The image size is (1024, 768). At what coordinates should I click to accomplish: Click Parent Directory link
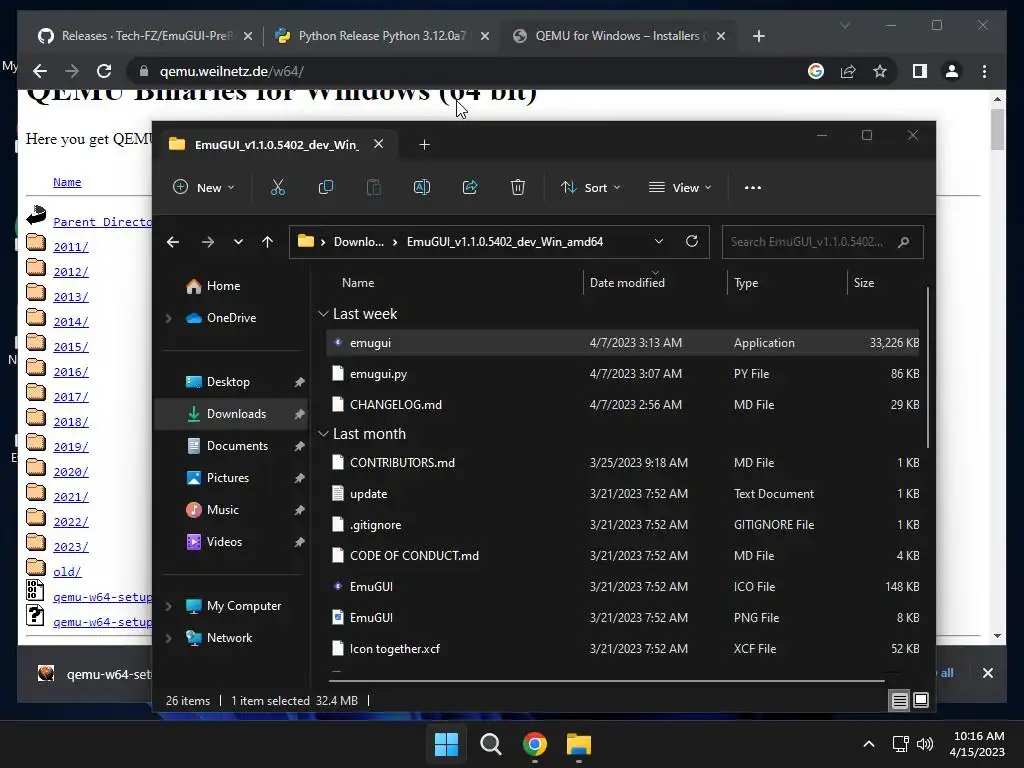[103, 222]
